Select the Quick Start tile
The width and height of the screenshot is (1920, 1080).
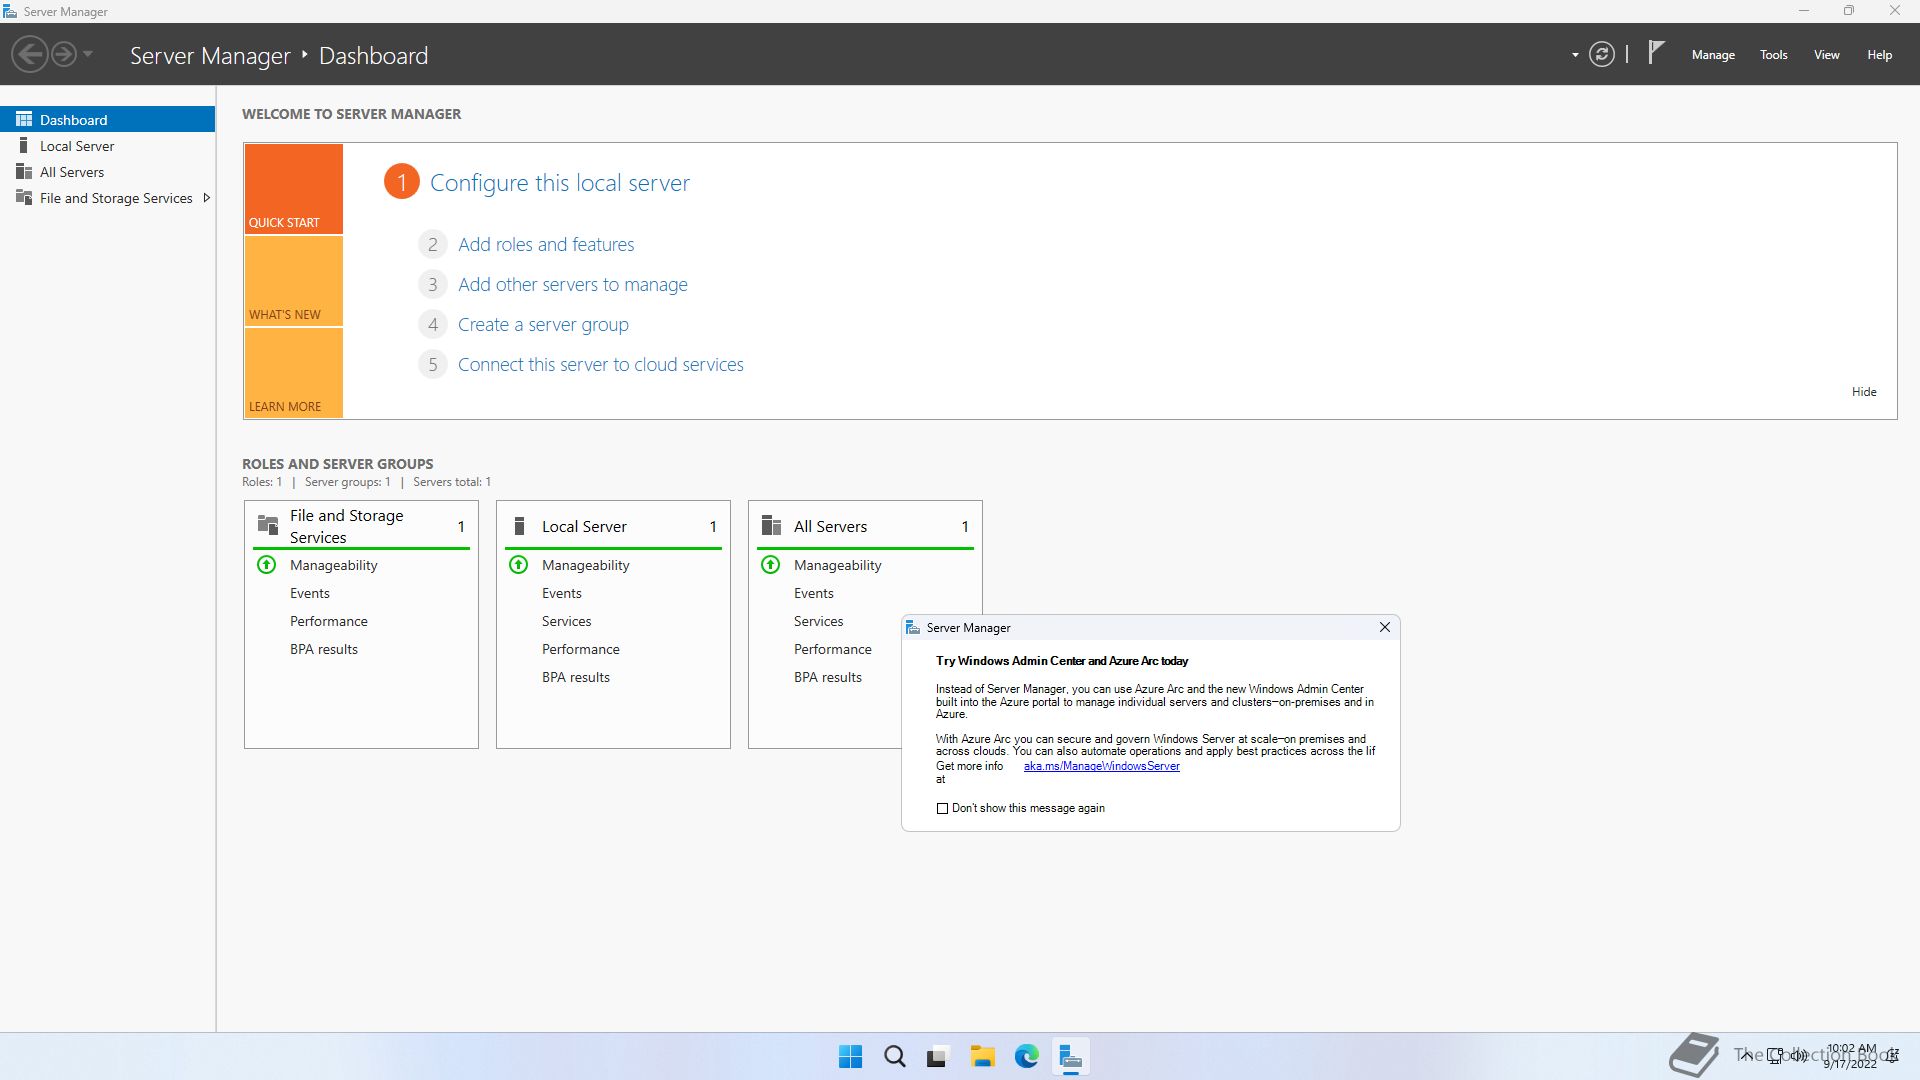[x=294, y=189]
